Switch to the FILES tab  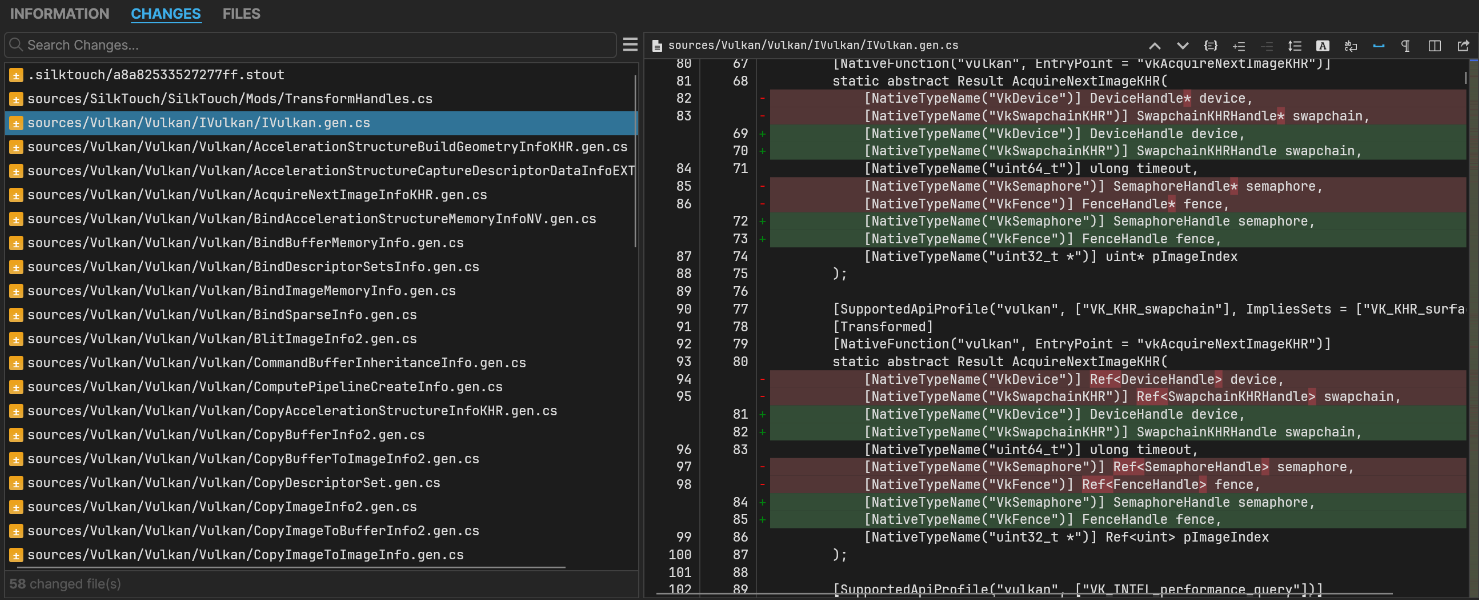tap(241, 14)
